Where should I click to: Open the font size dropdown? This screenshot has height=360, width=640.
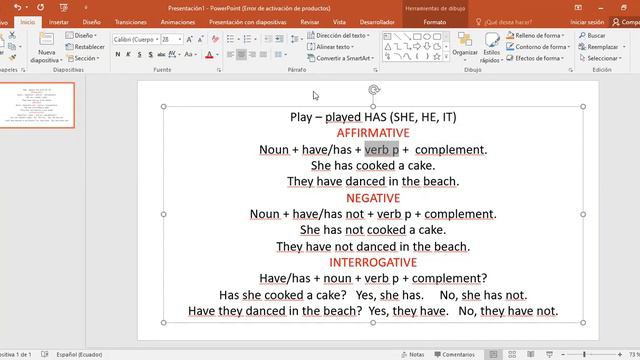[180, 39]
